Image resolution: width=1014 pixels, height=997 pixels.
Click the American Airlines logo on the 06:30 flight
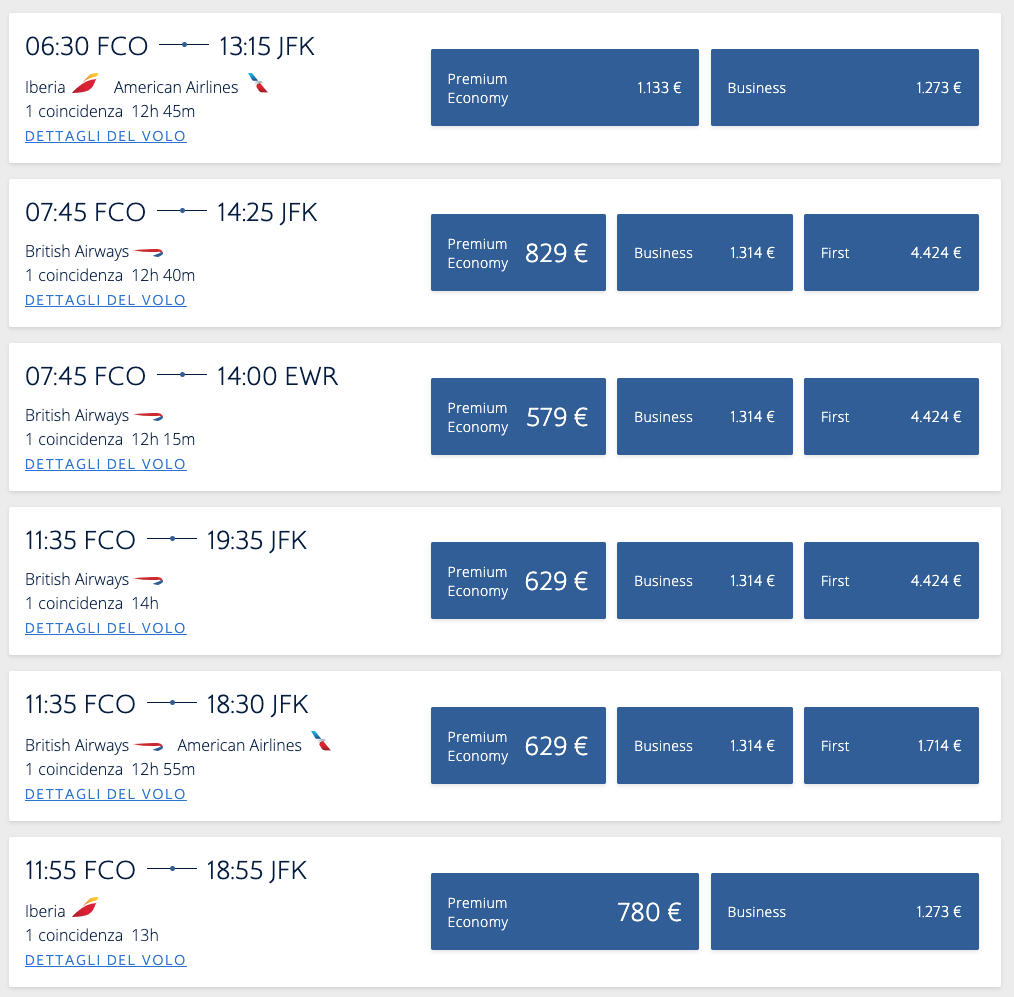point(258,83)
